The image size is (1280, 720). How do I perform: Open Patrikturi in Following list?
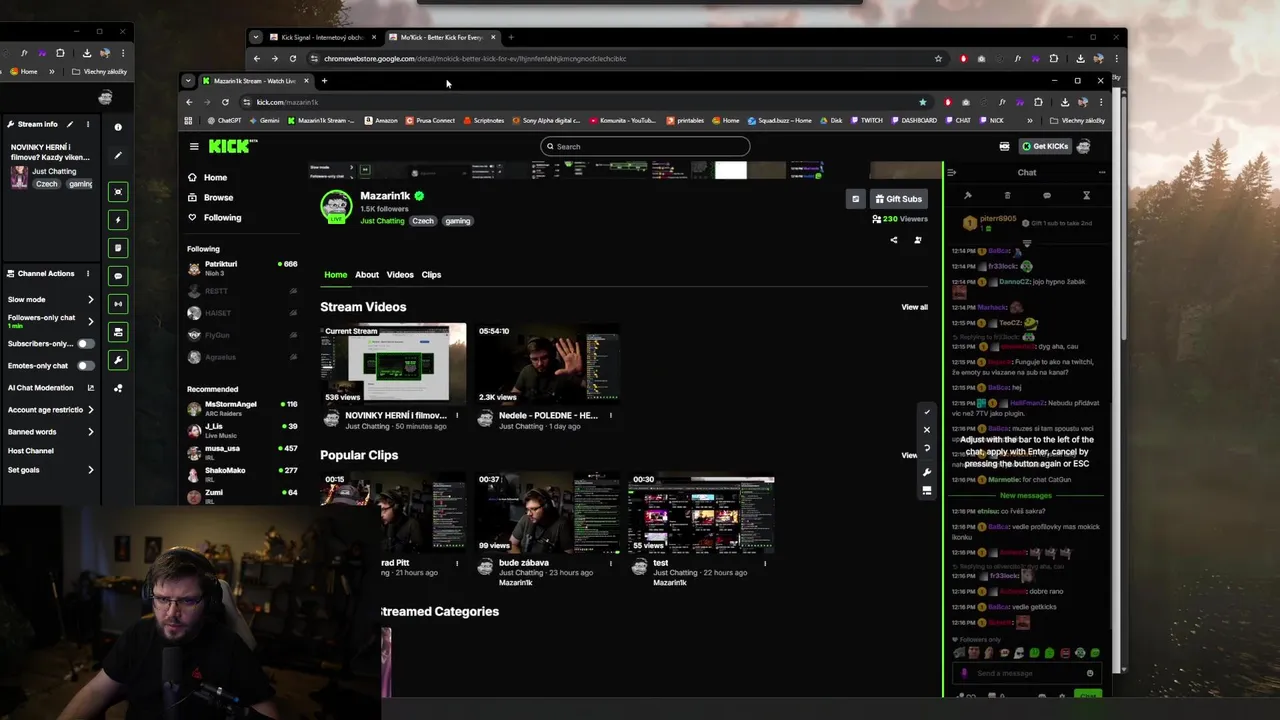click(242, 268)
